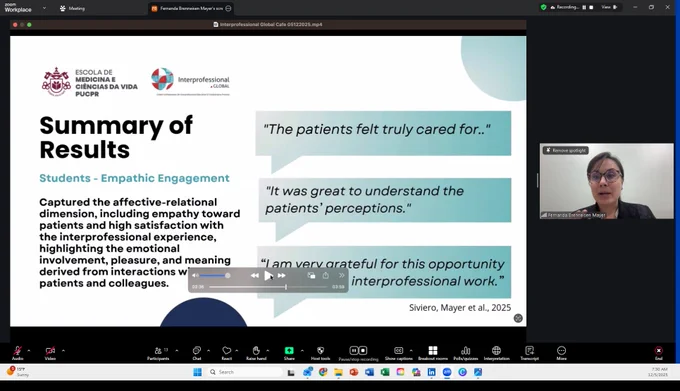Screen dimensions: 680x391
Task: Open the React heart menu
Action: click(x=226, y=350)
